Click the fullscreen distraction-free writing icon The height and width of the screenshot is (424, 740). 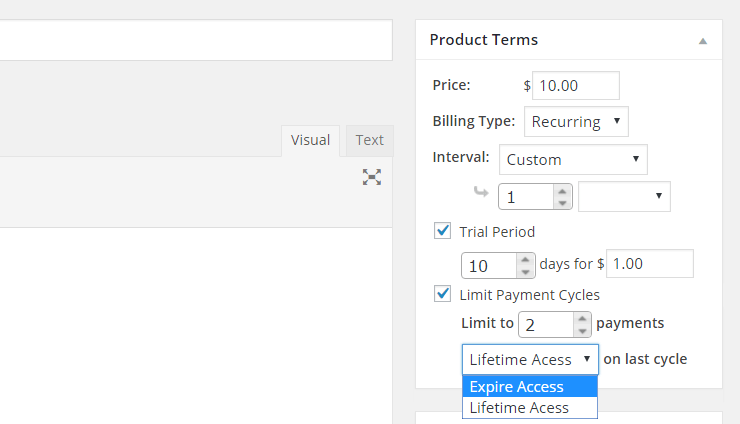pos(372,177)
